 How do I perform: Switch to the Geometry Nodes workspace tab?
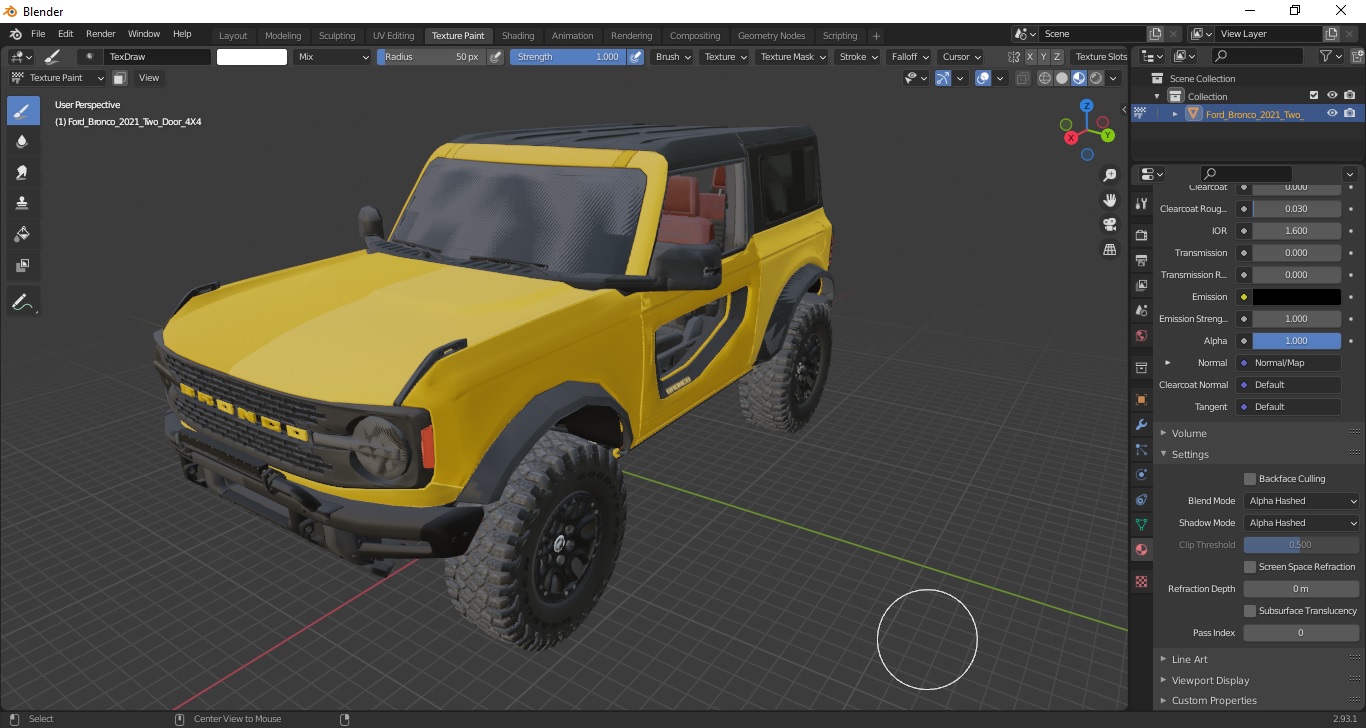point(771,36)
